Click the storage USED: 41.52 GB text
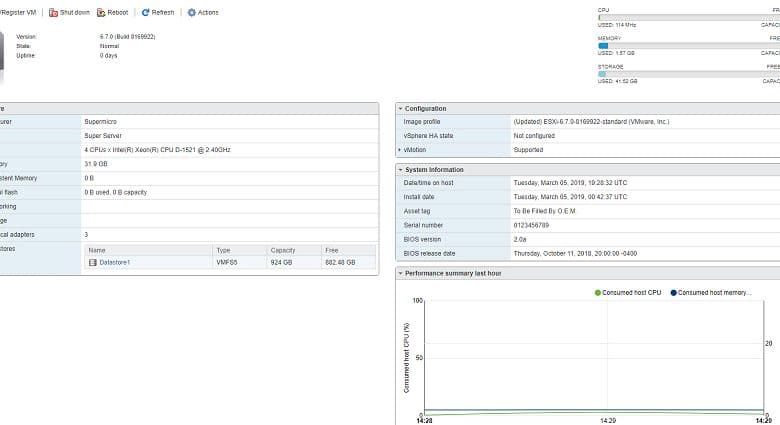780x425 pixels. [x=617, y=81]
